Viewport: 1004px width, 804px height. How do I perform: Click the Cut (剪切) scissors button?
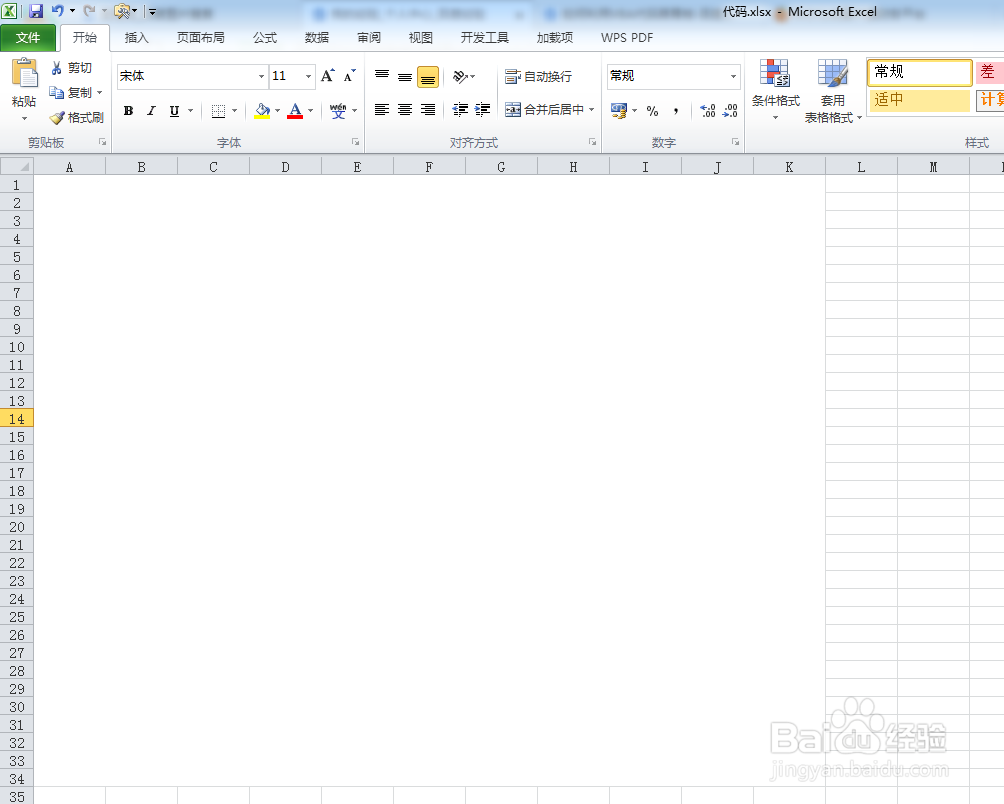[x=70, y=68]
